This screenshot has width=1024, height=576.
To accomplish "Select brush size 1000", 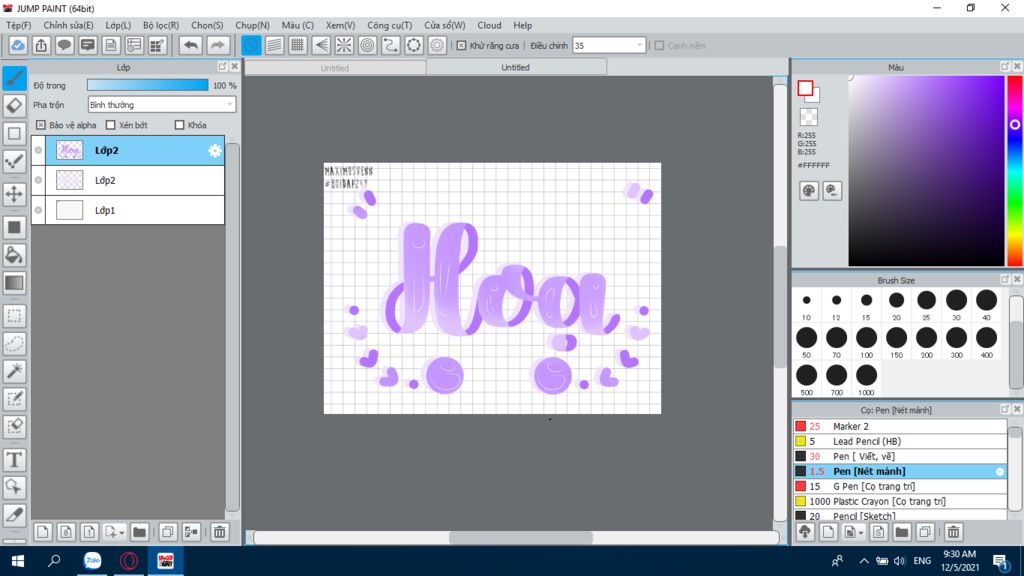I will click(x=866, y=380).
